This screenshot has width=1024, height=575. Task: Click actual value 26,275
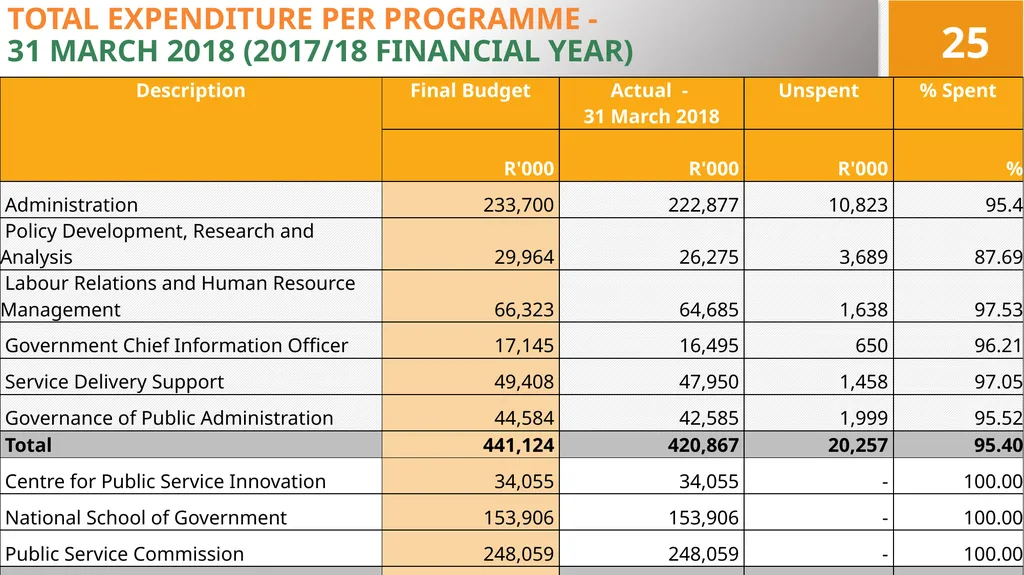(x=709, y=257)
